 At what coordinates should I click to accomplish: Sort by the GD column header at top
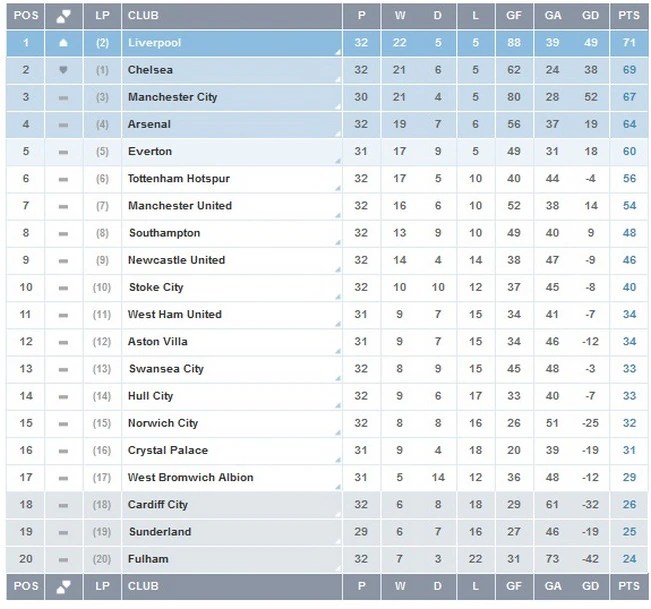pos(591,16)
